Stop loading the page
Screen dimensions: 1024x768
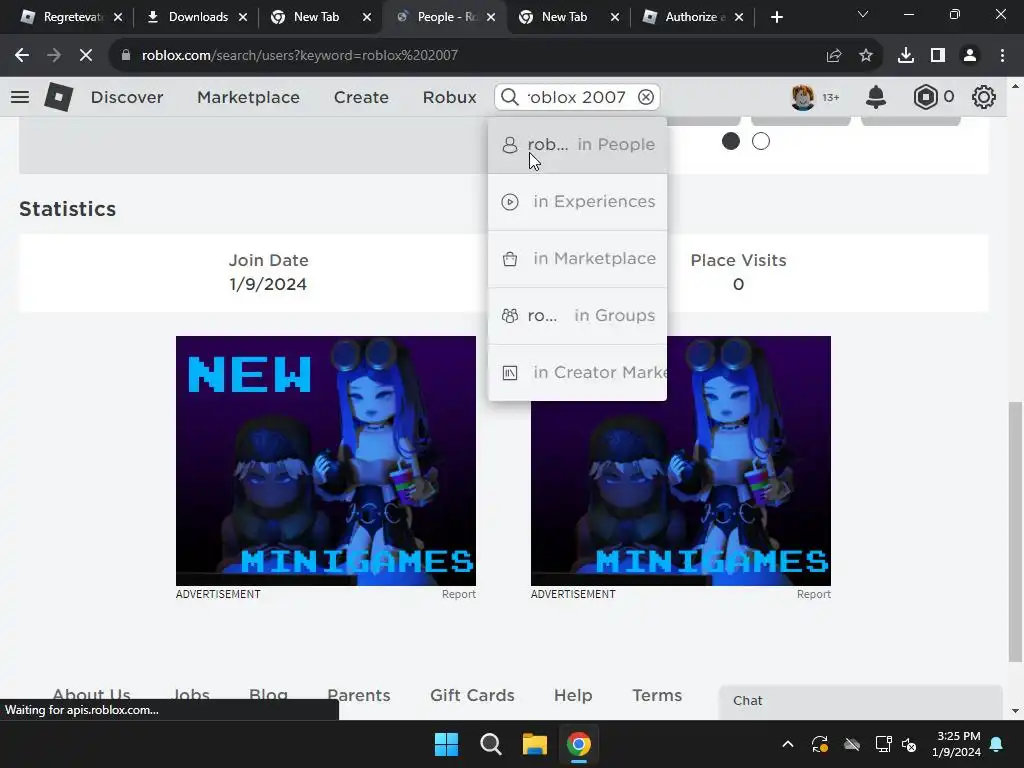pos(86,56)
